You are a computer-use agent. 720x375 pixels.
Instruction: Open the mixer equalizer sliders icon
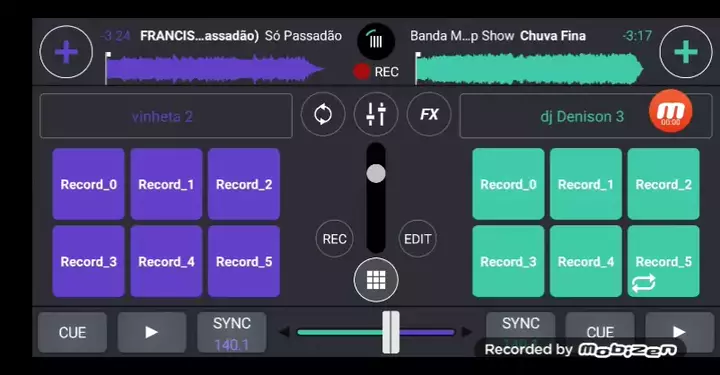tap(376, 114)
